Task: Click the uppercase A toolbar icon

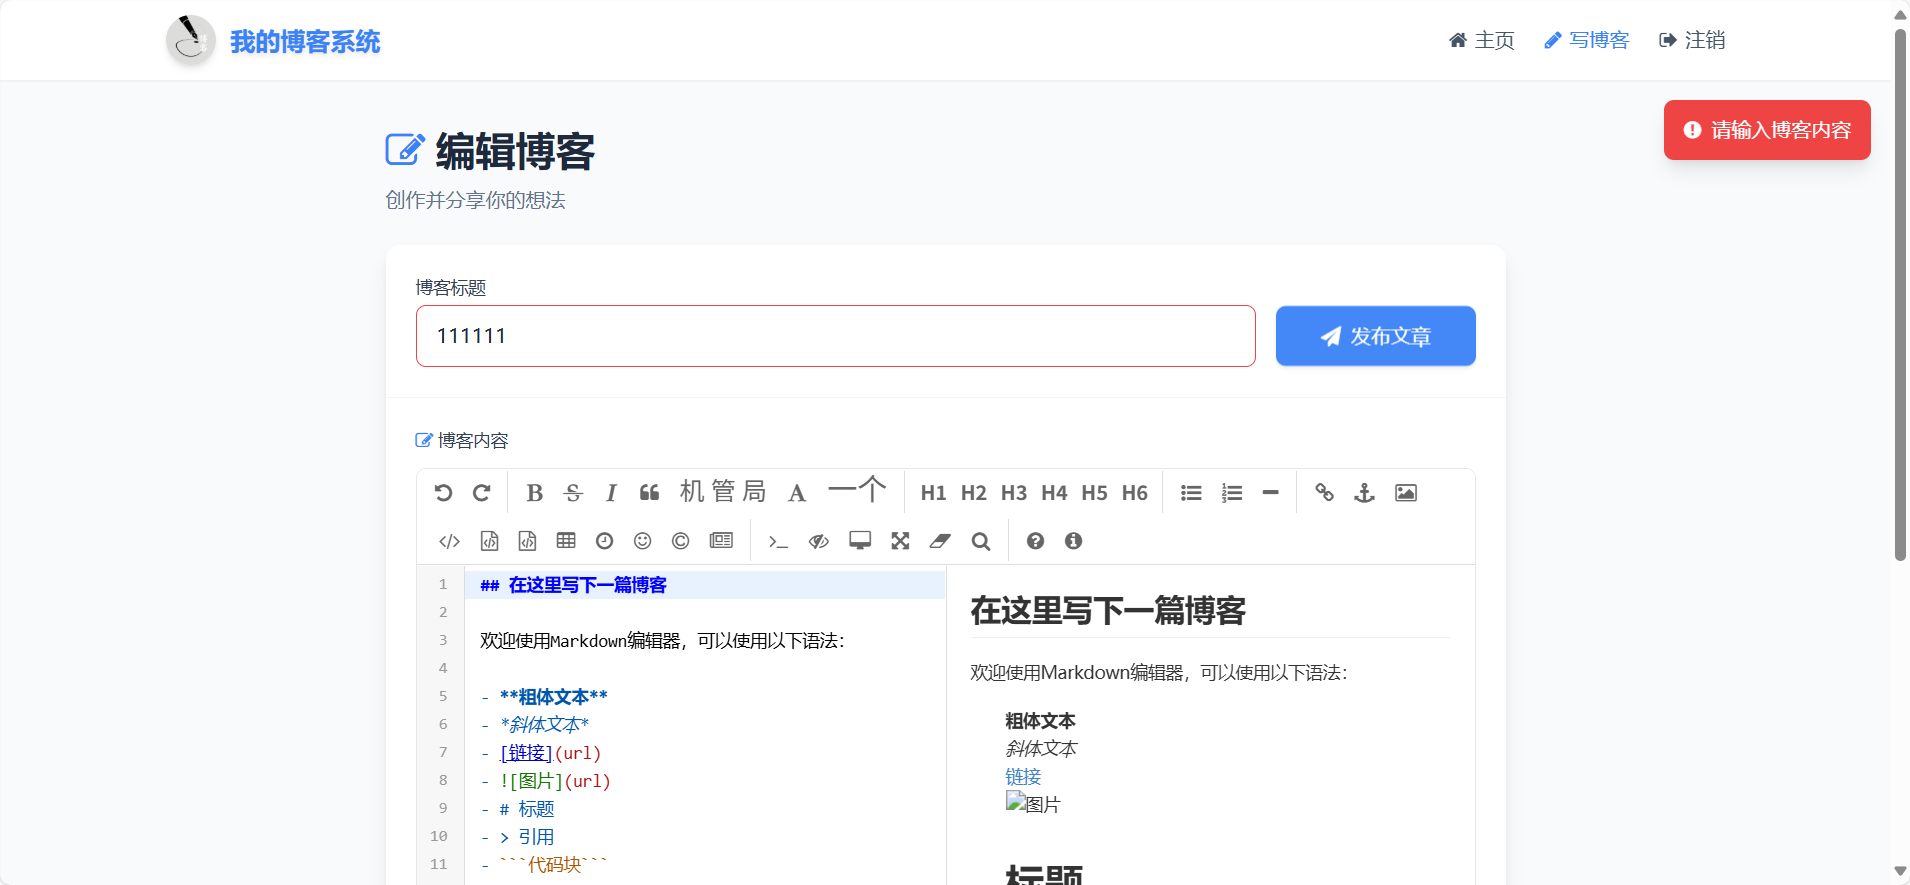Action: pyautogui.click(x=797, y=493)
